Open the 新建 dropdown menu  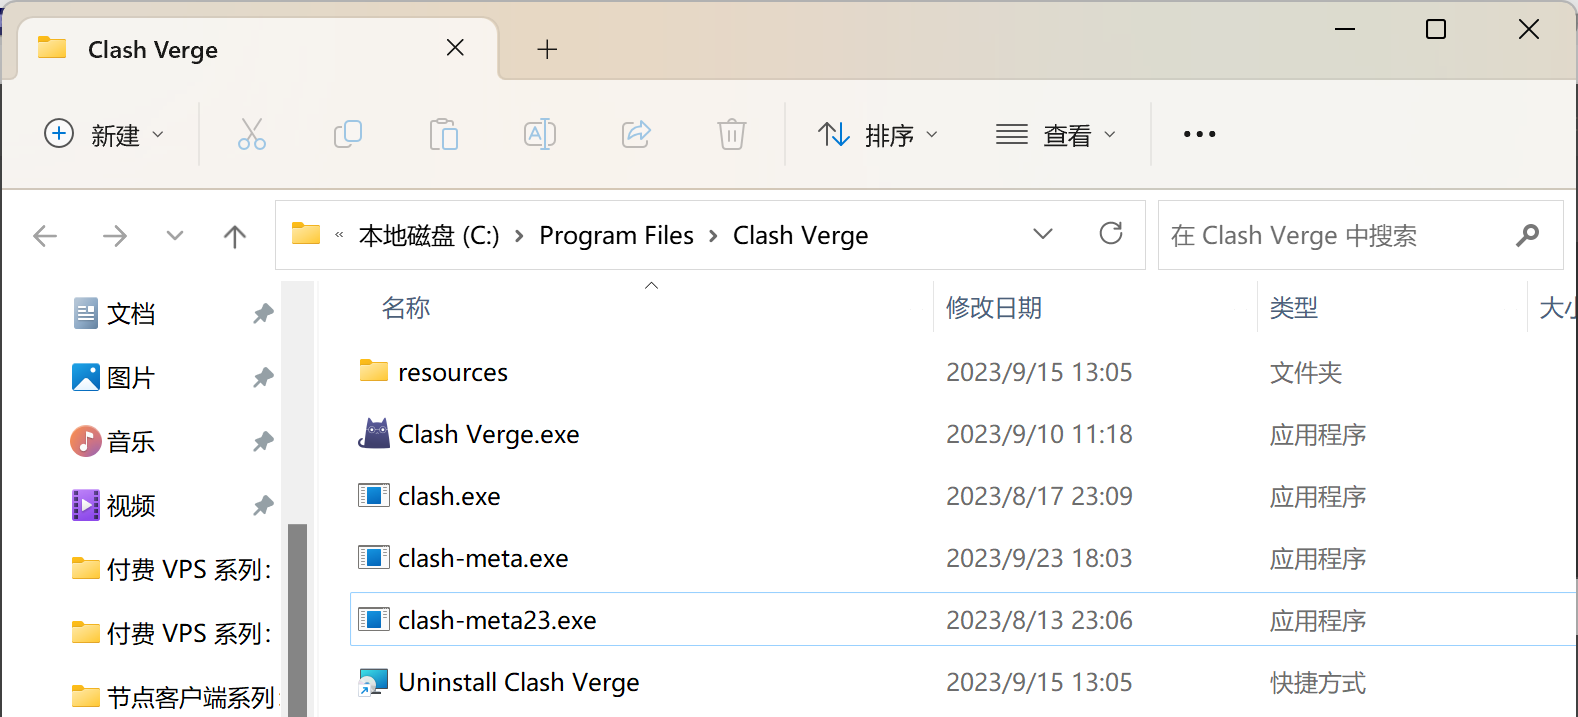(x=104, y=134)
